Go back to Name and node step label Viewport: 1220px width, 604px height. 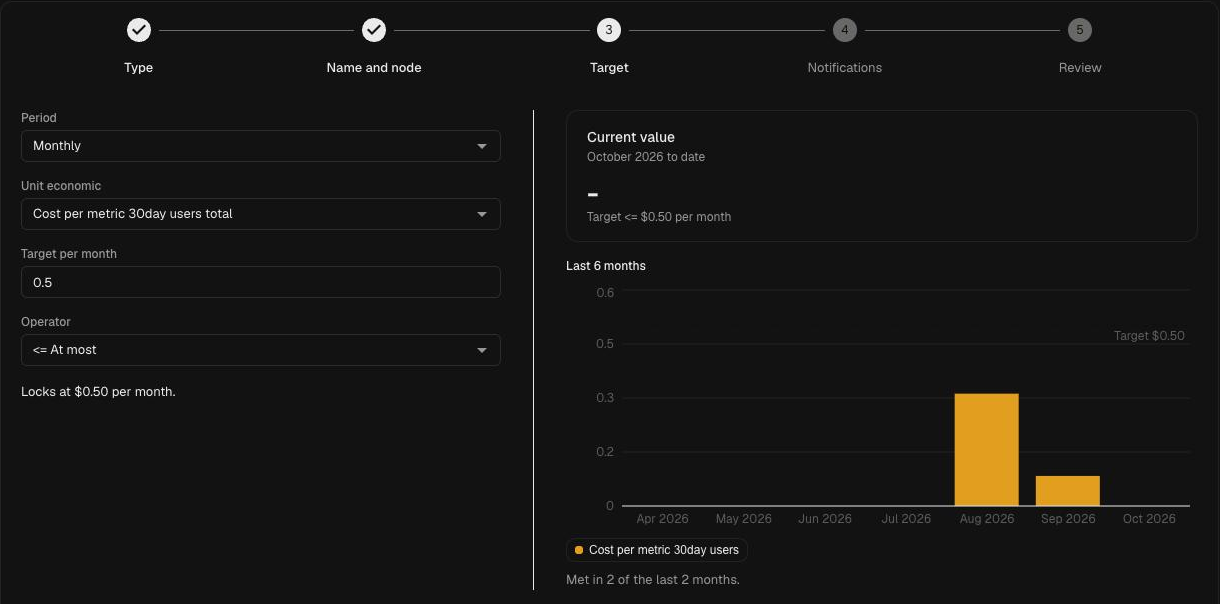point(374,68)
